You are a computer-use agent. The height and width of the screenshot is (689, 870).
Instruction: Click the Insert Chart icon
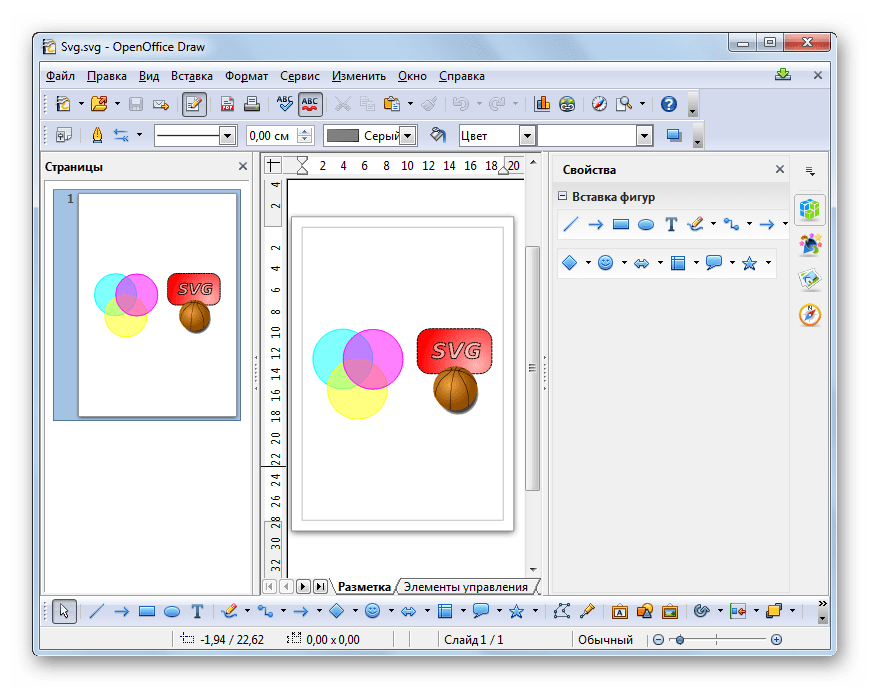point(543,103)
